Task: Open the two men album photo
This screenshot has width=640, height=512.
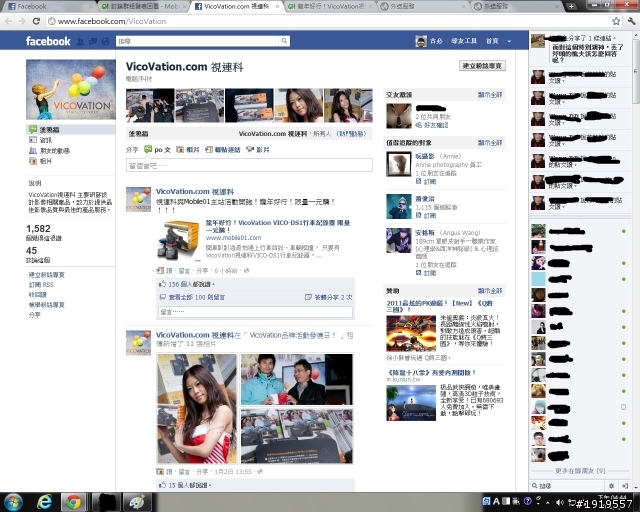Action: [x=296, y=379]
